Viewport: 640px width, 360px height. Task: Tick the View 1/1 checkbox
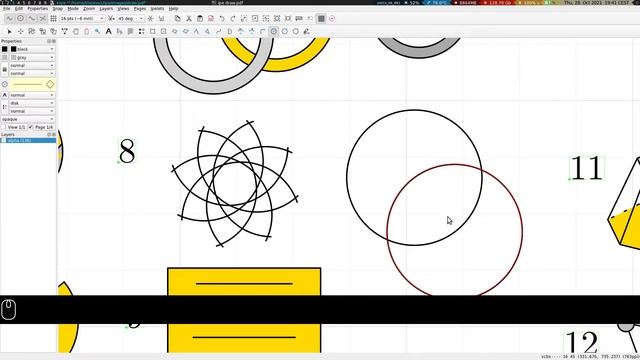click(3, 127)
